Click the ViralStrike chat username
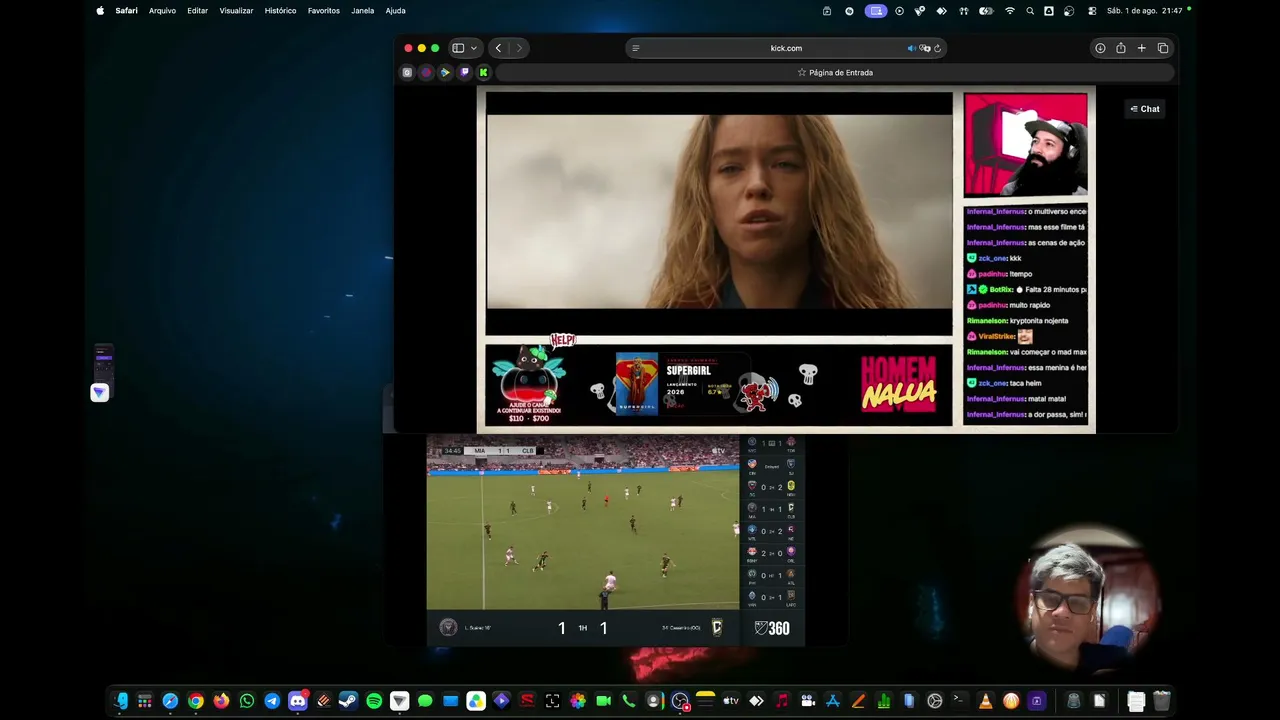1280x720 pixels. pos(996,337)
